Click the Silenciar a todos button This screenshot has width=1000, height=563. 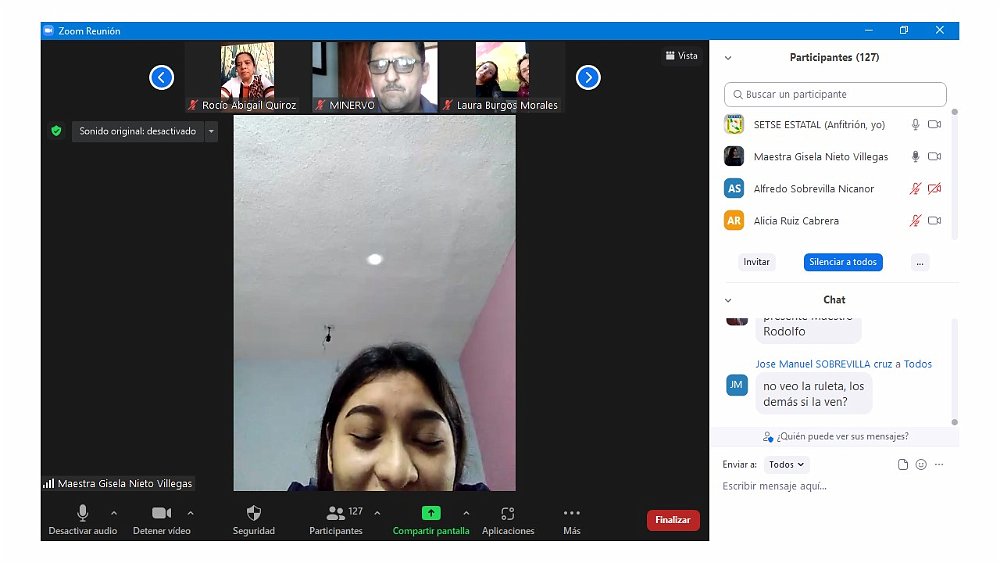pos(842,262)
